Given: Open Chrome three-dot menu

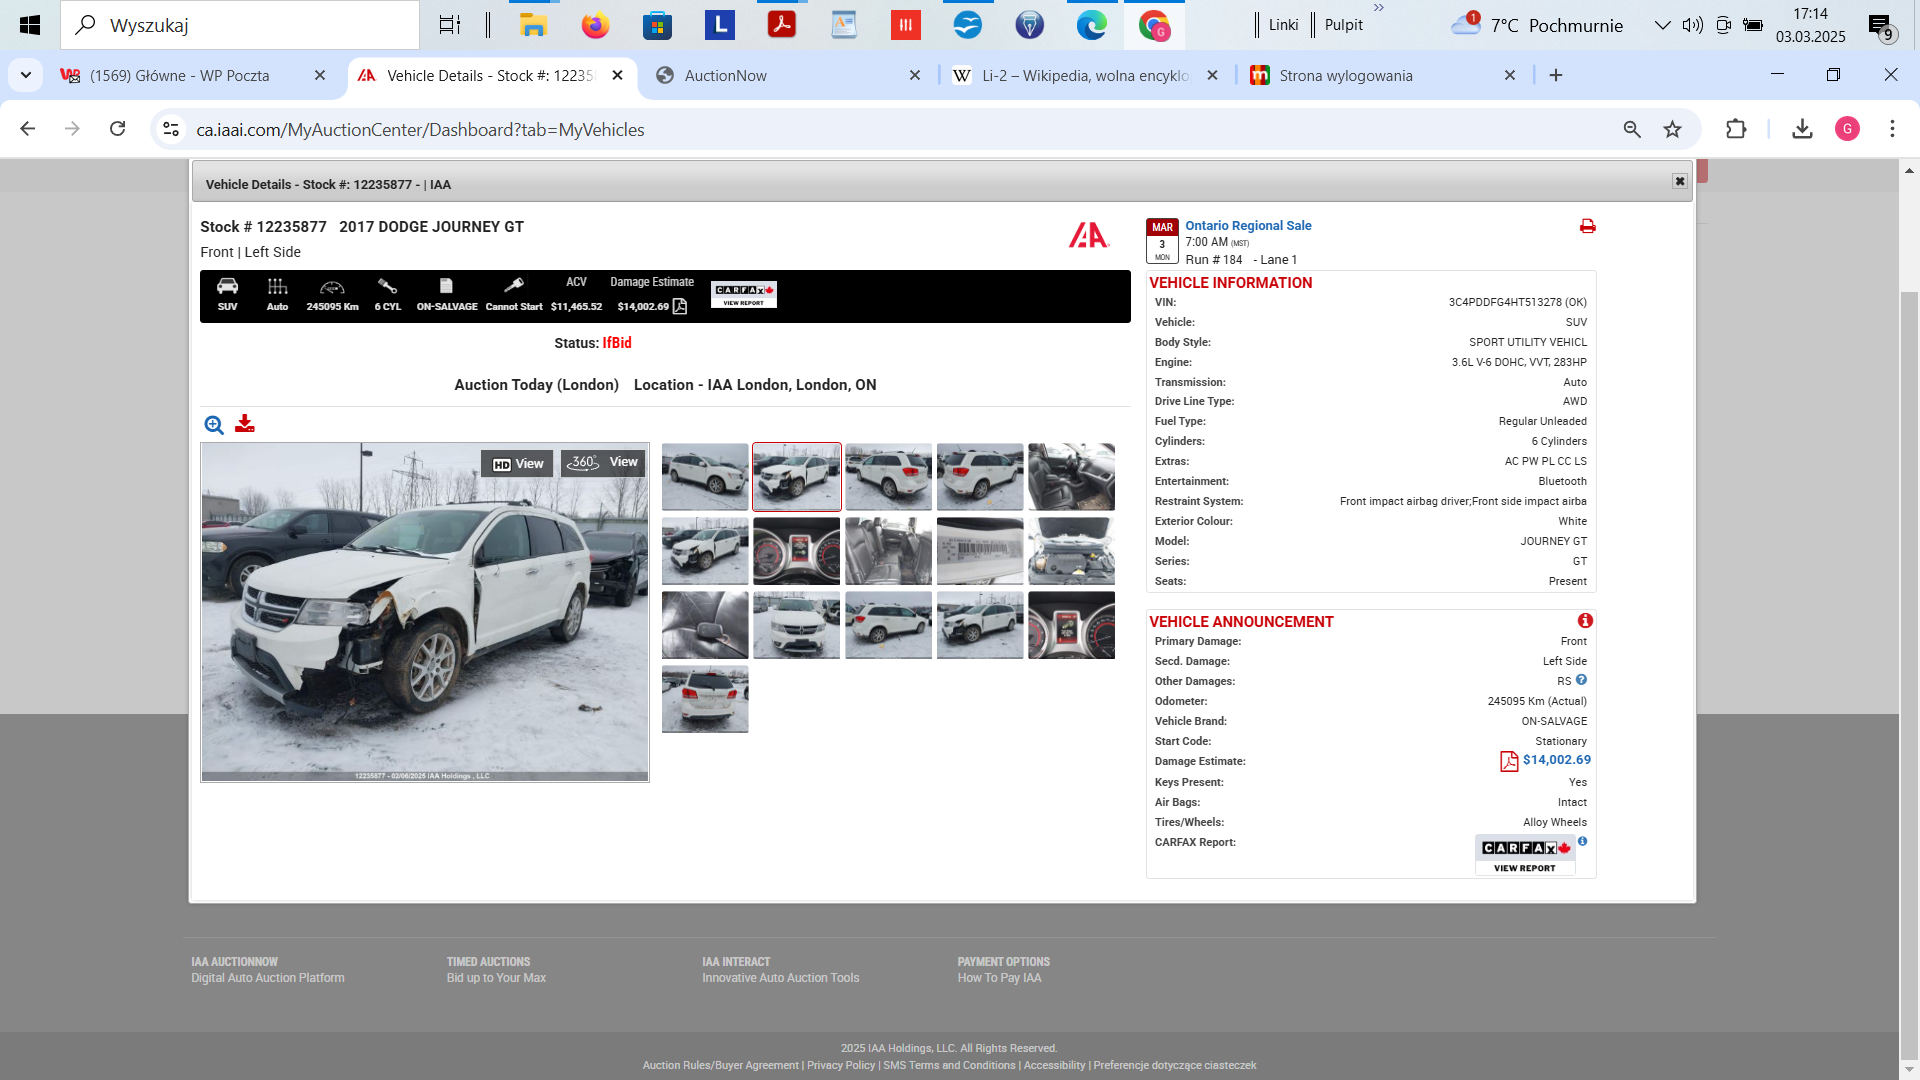Looking at the screenshot, I should 1892,129.
